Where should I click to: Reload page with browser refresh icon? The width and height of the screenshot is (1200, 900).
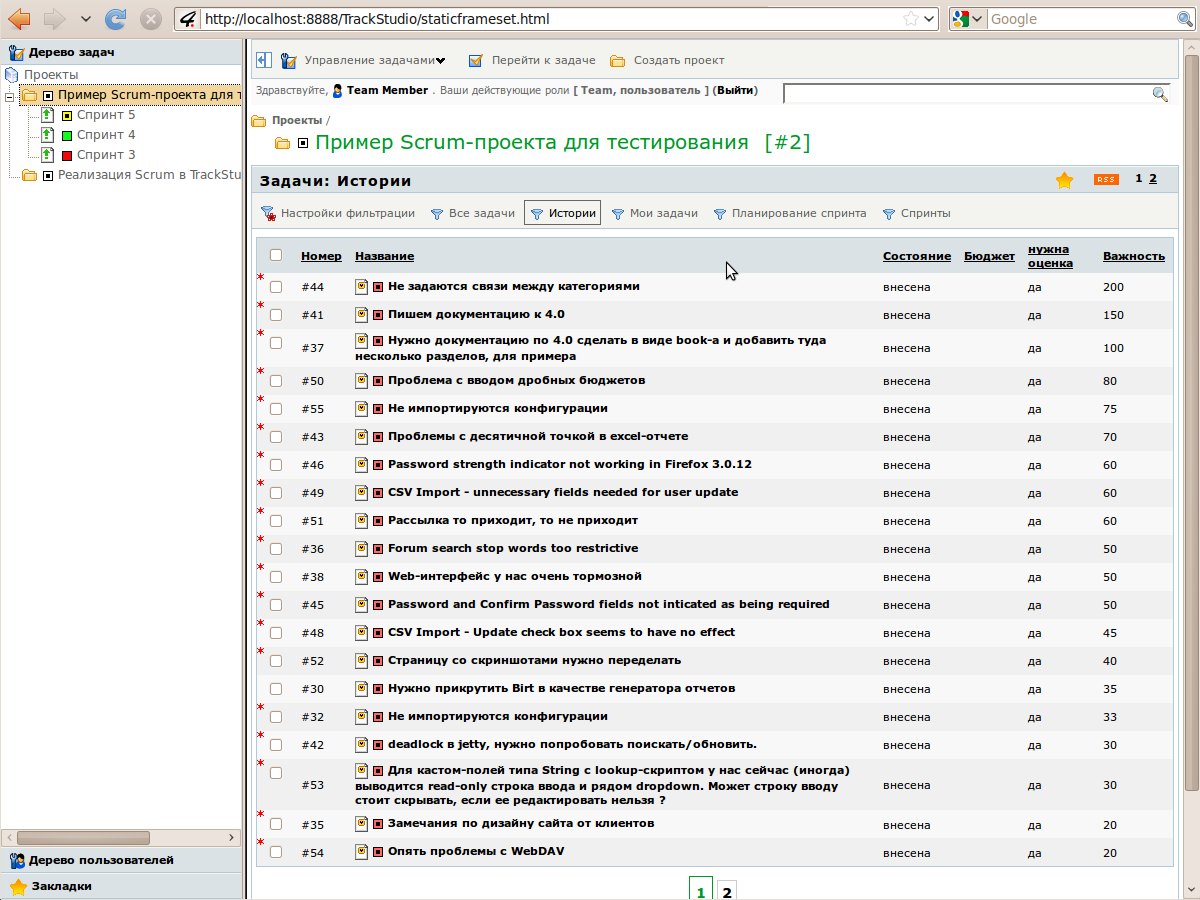(x=116, y=19)
